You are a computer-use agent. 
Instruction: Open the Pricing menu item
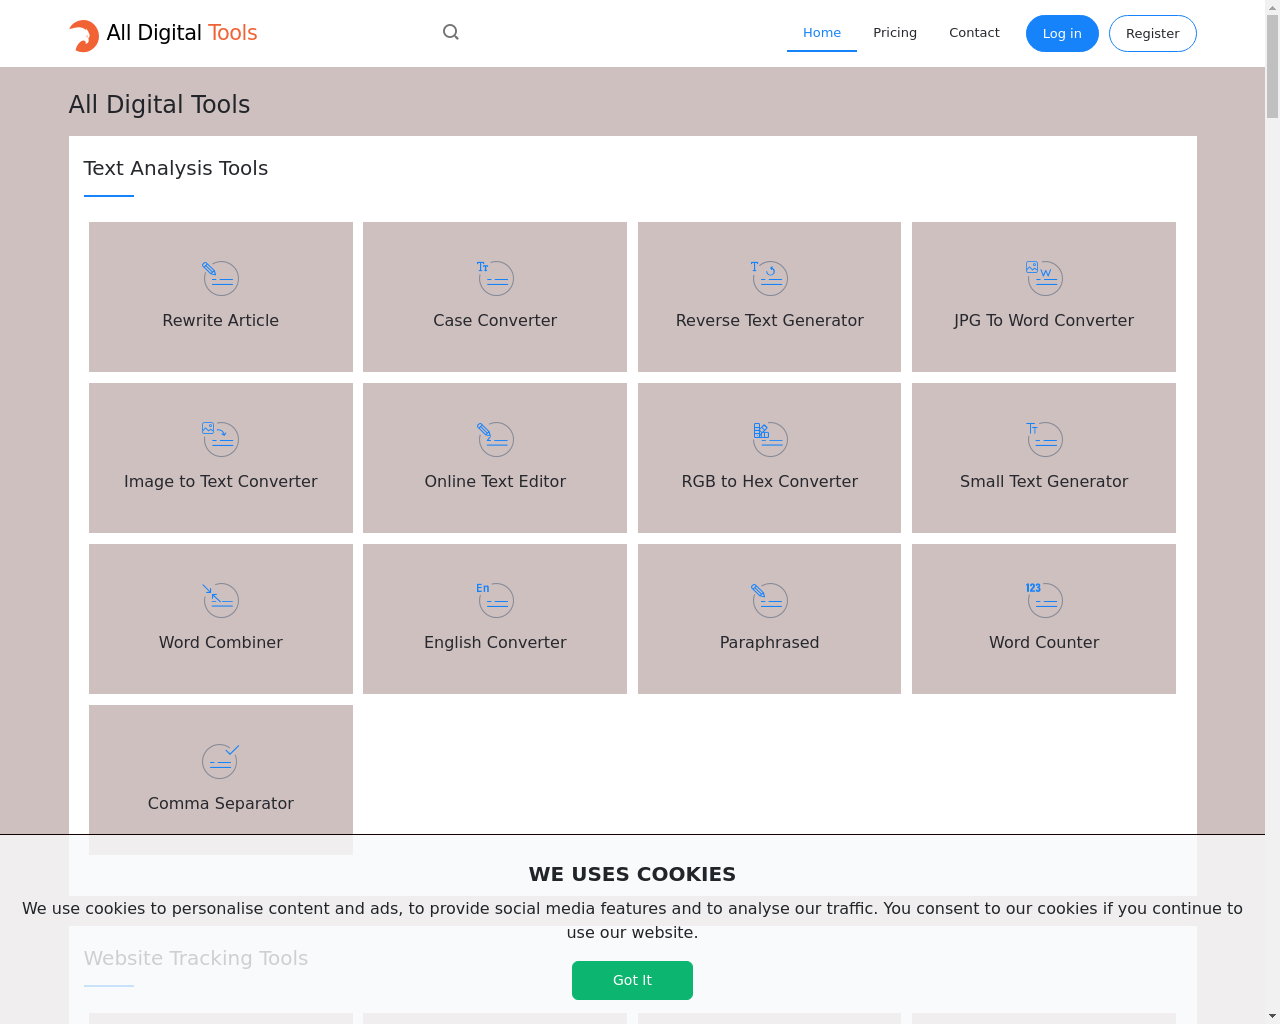[895, 33]
